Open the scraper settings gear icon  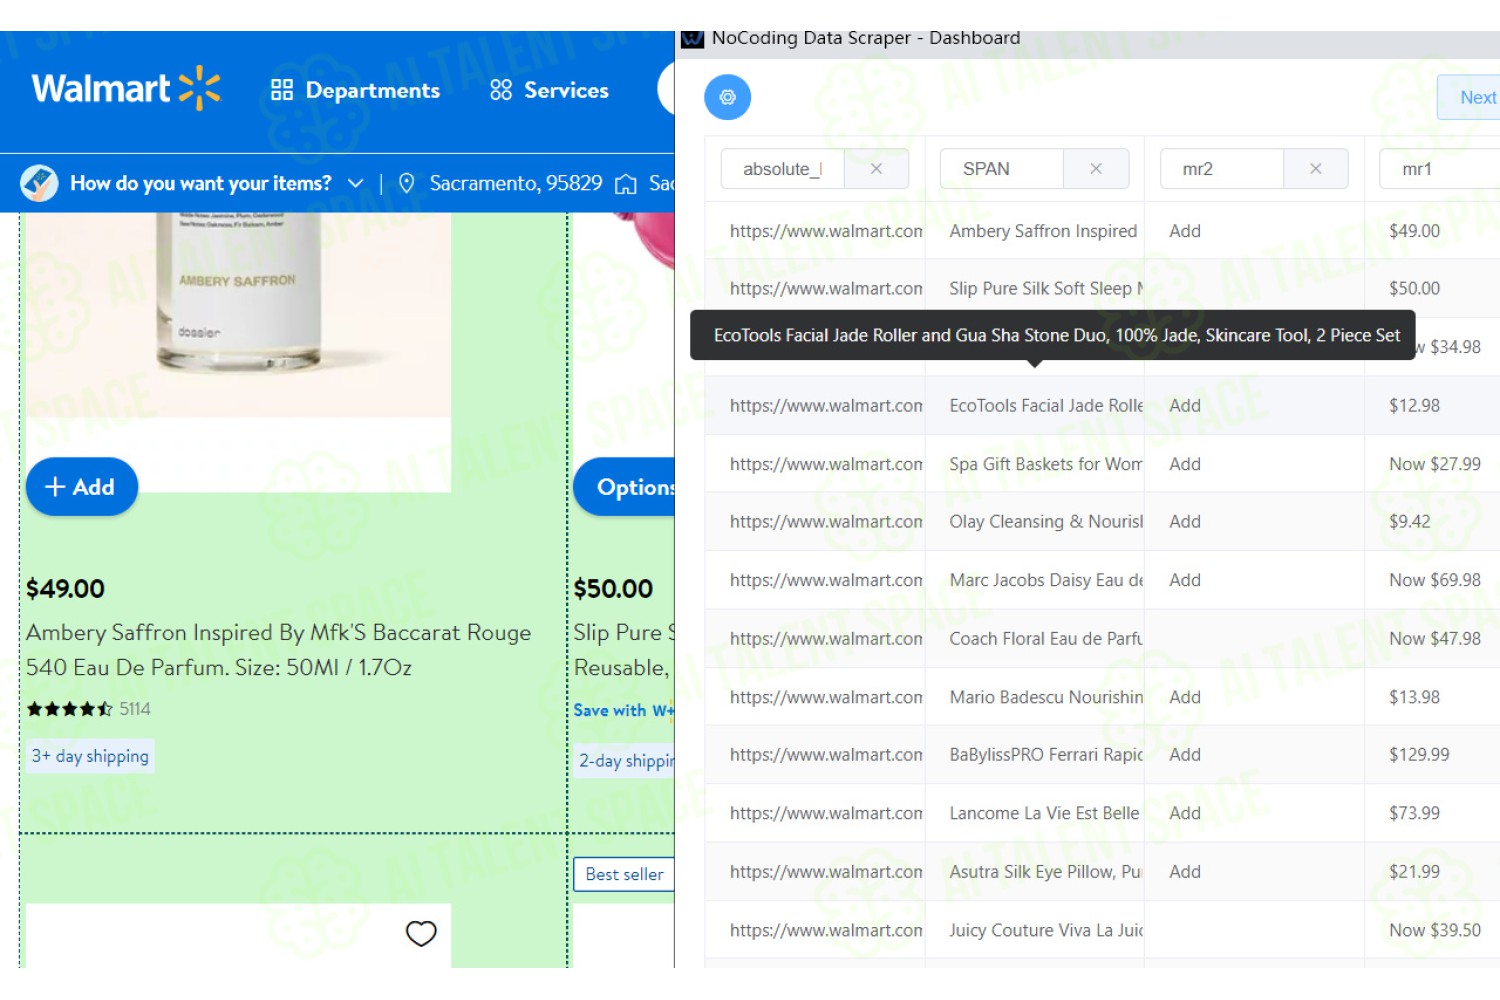click(728, 97)
